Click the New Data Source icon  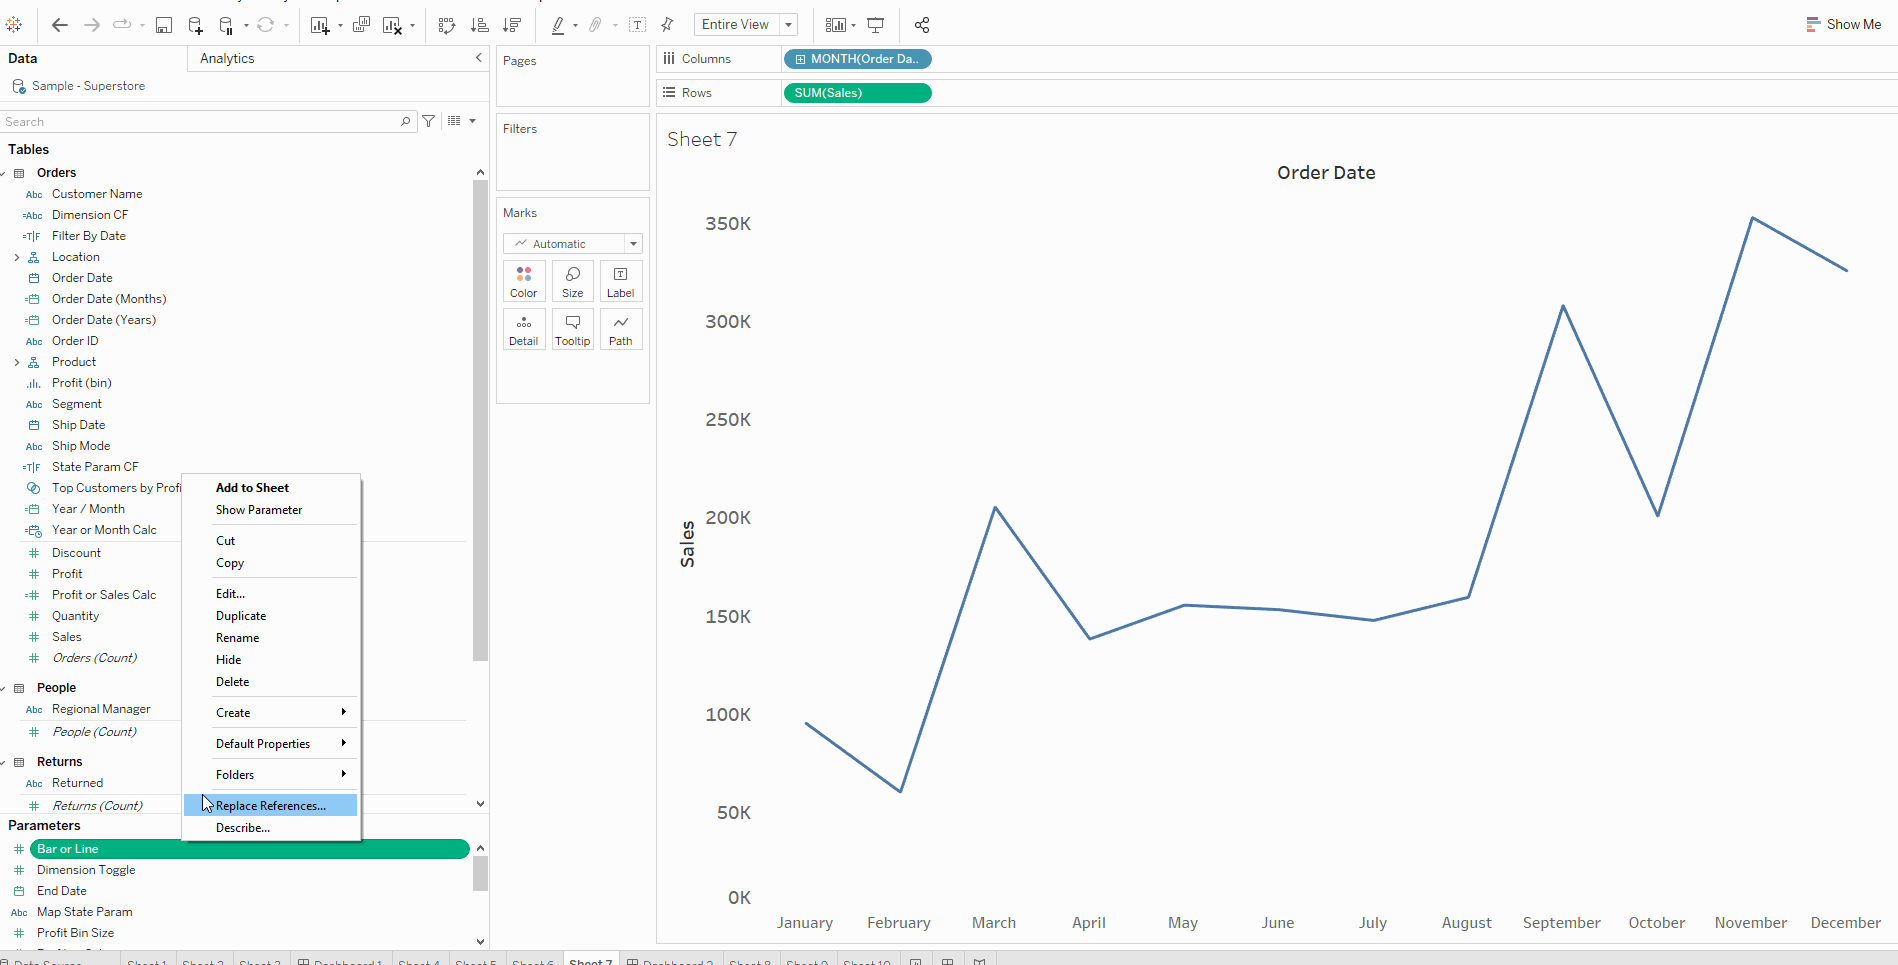coord(196,25)
